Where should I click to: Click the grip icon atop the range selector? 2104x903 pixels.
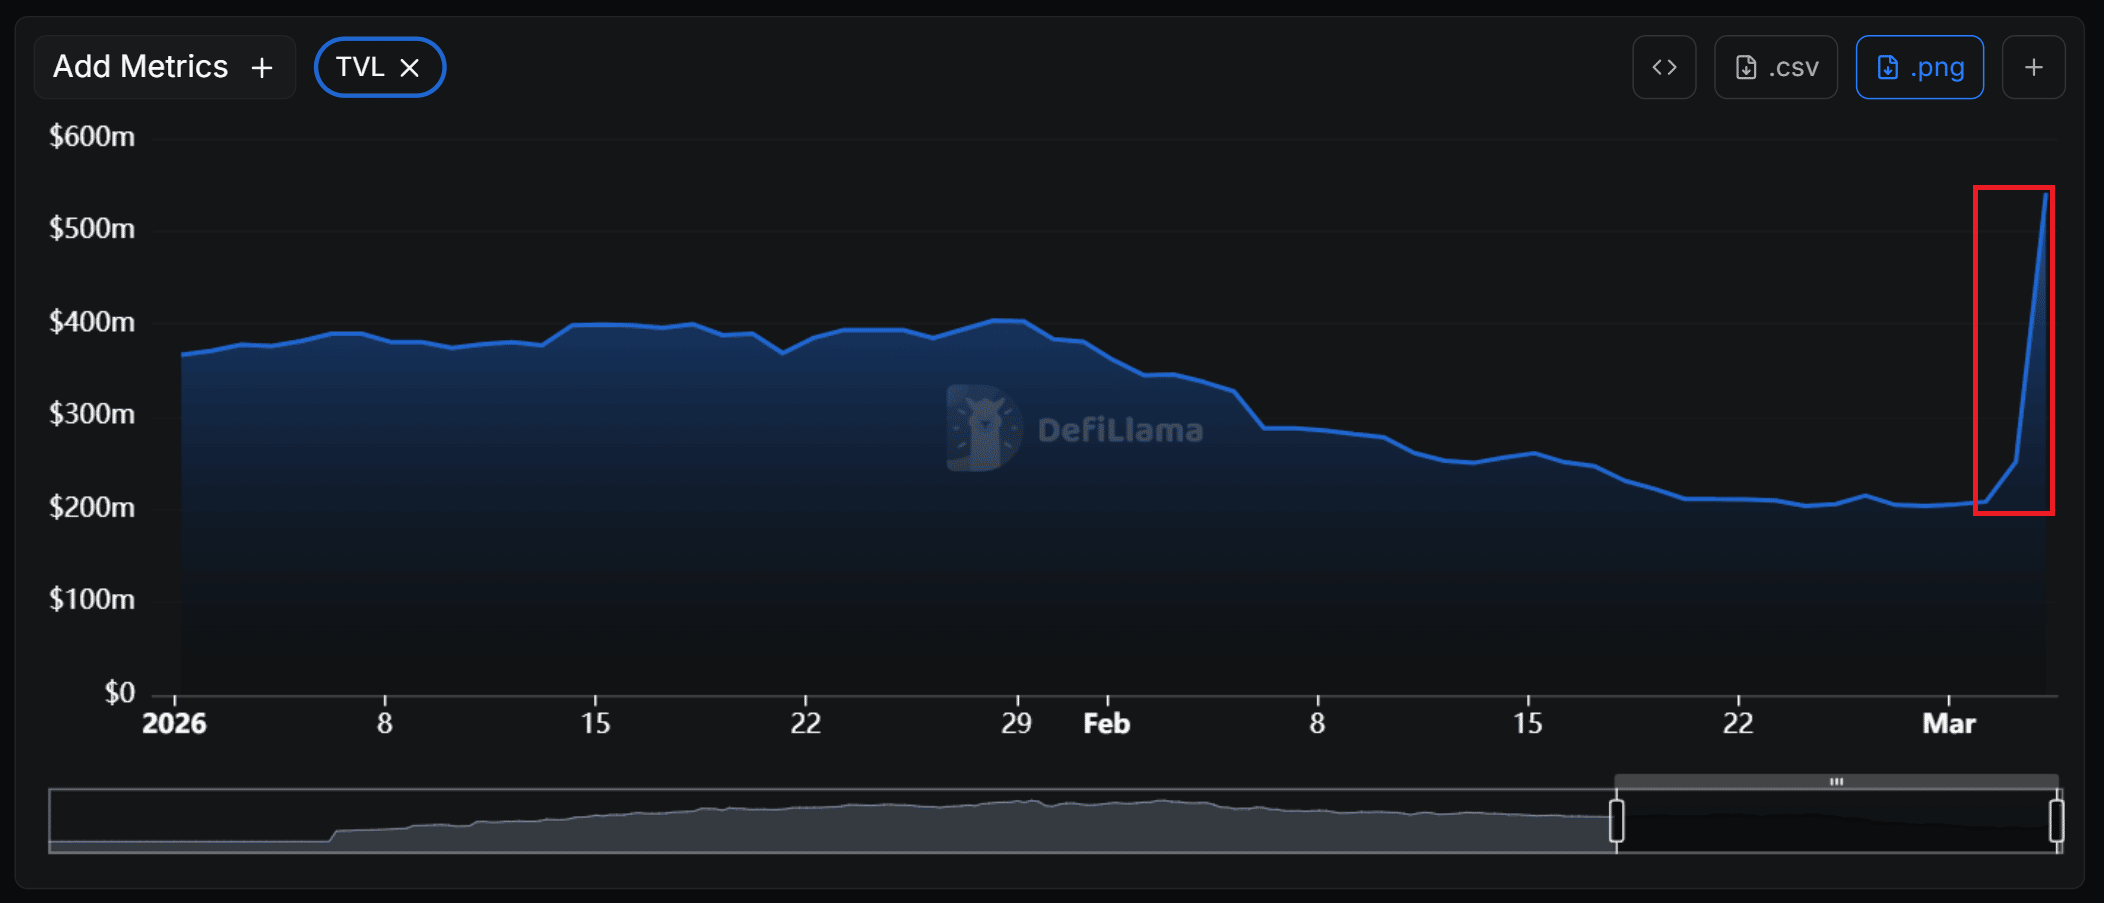(1836, 781)
